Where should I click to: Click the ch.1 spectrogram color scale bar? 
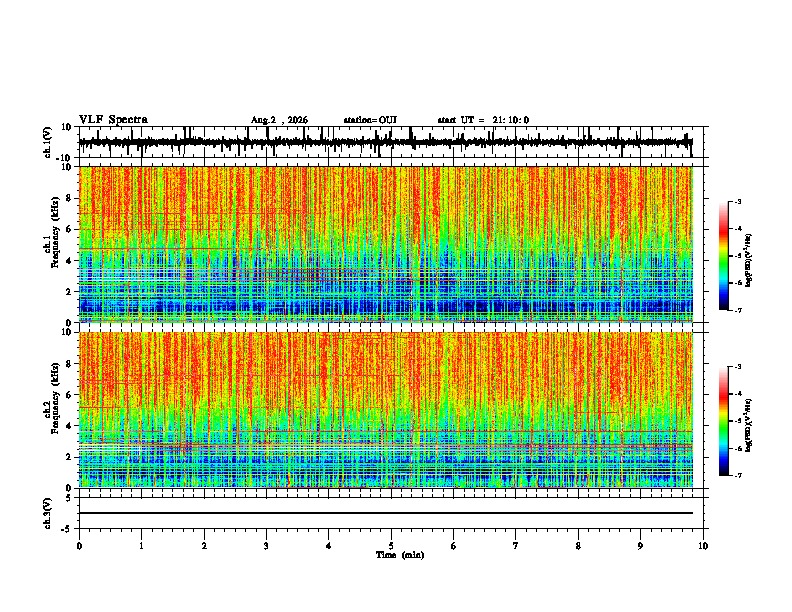[x=723, y=256]
